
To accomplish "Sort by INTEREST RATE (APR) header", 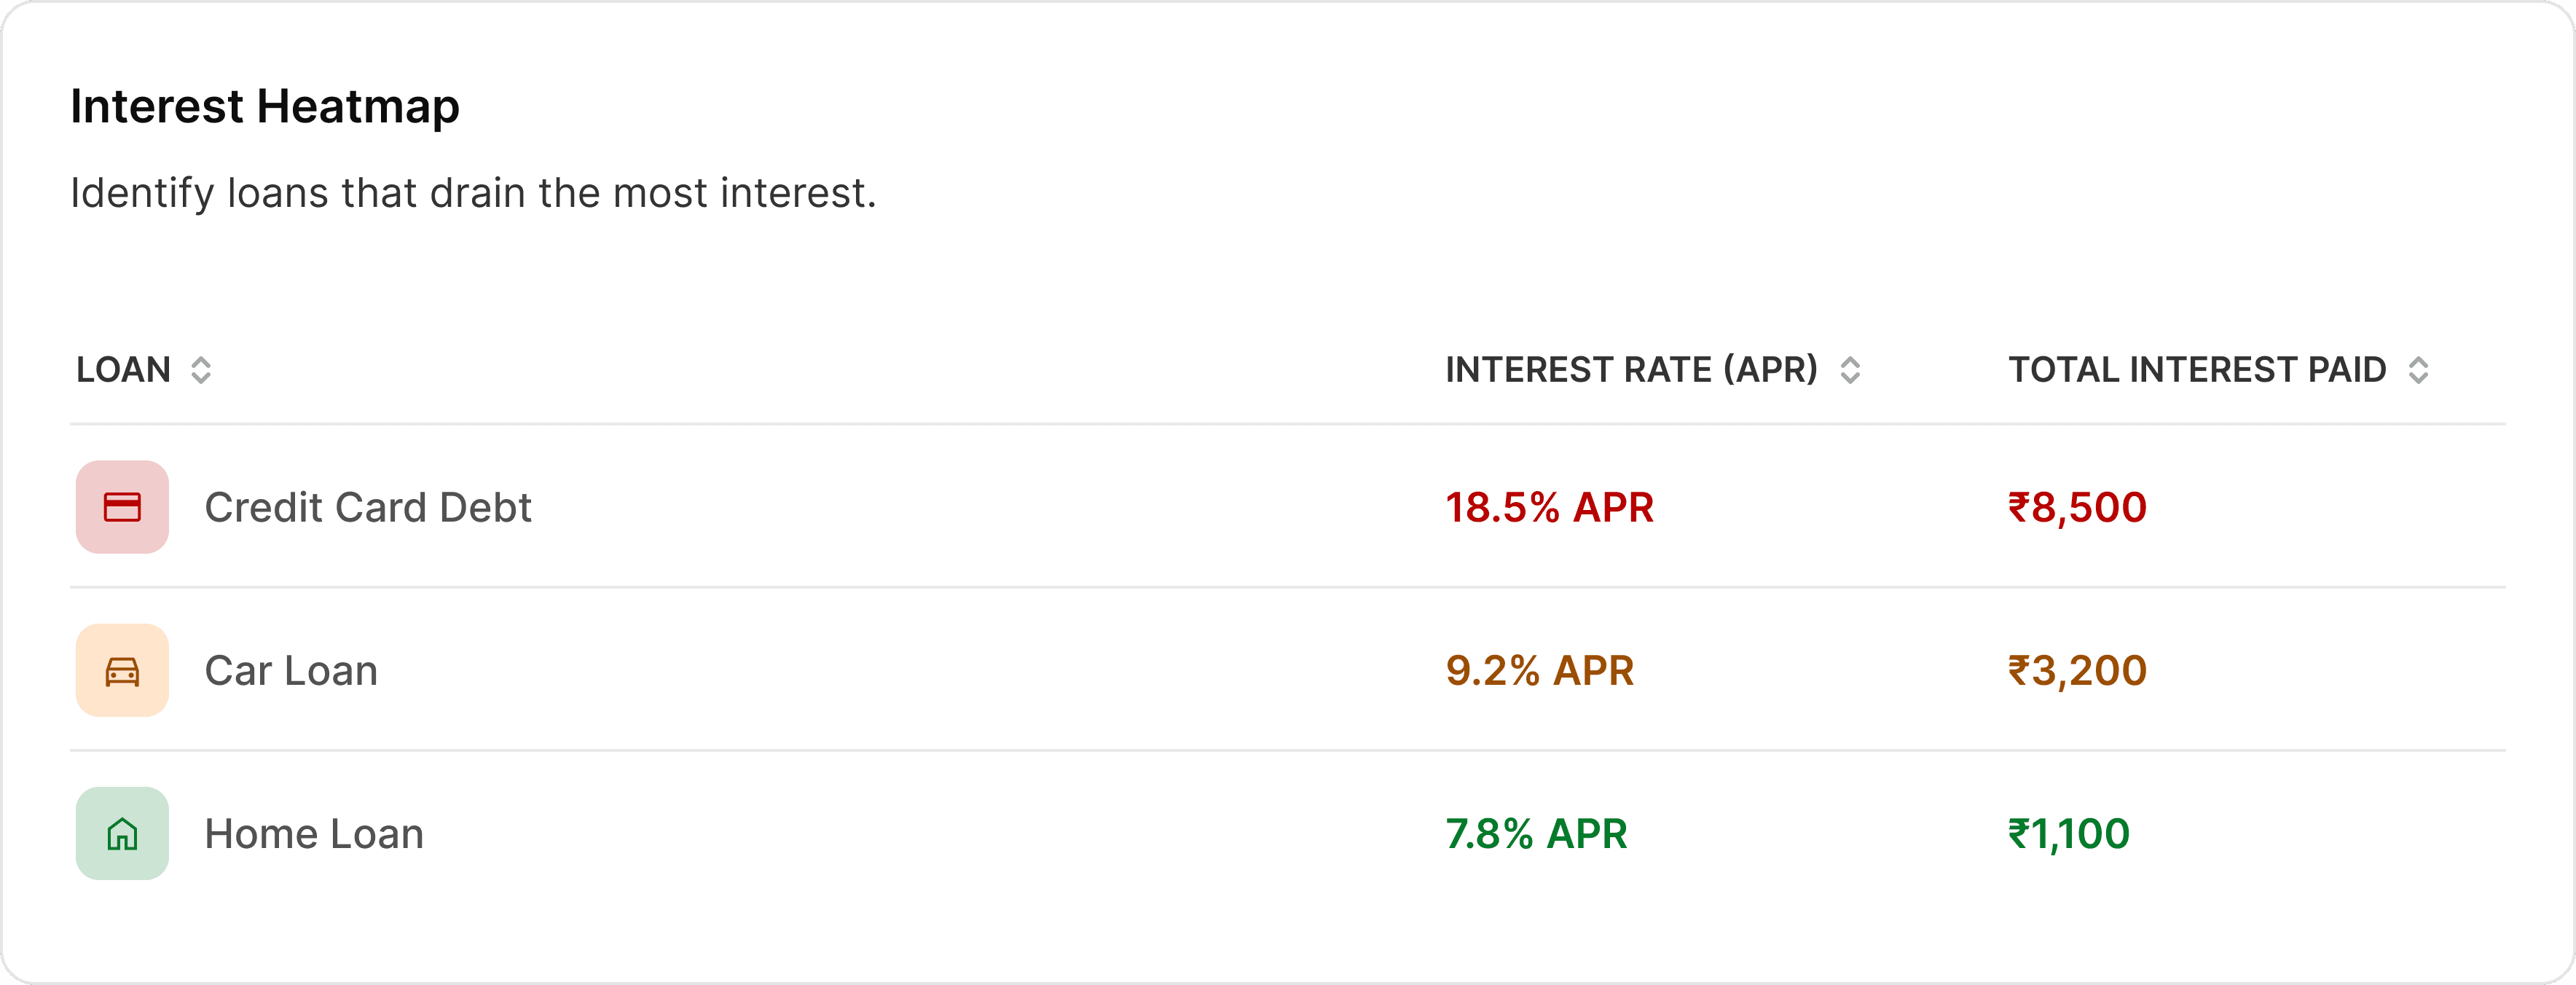I will 1631,370.
